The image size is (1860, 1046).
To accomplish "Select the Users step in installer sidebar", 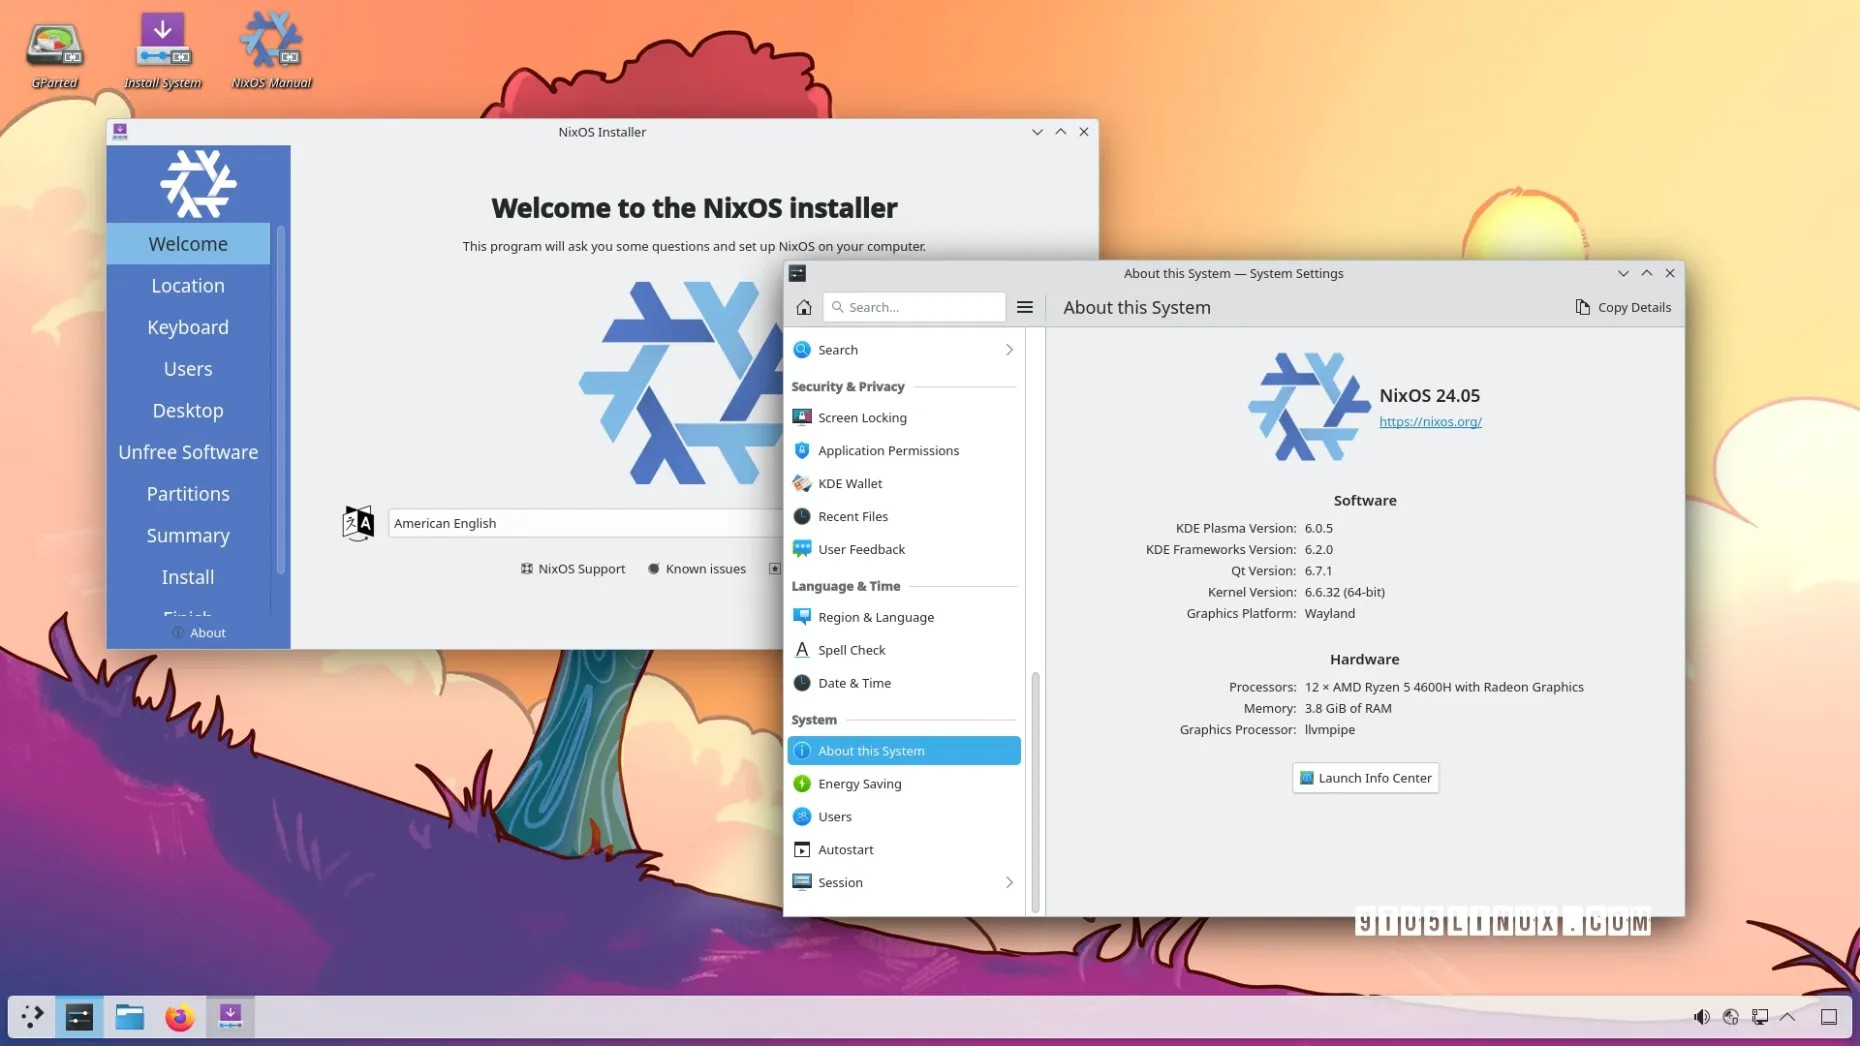I will tap(188, 369).
